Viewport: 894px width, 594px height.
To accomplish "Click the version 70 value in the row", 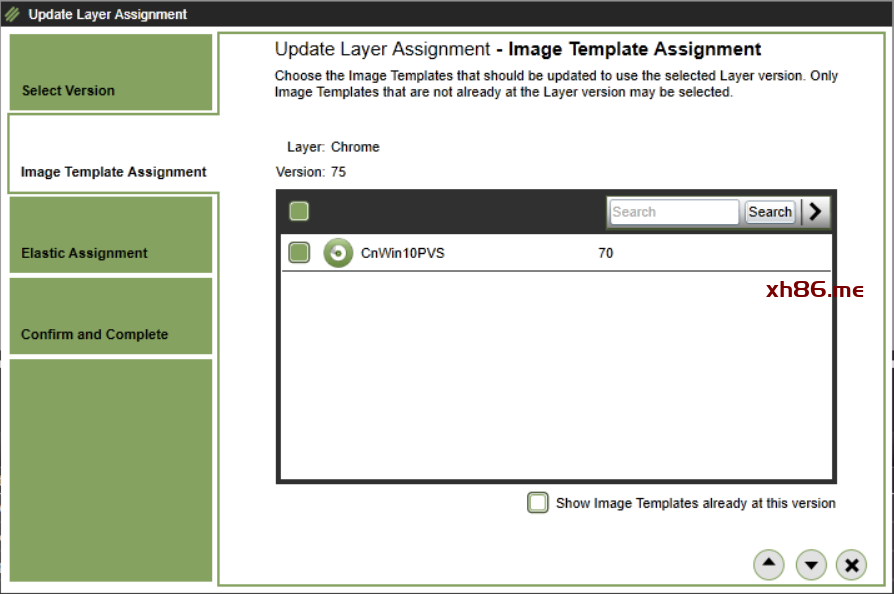I will (x=605, y=253).
